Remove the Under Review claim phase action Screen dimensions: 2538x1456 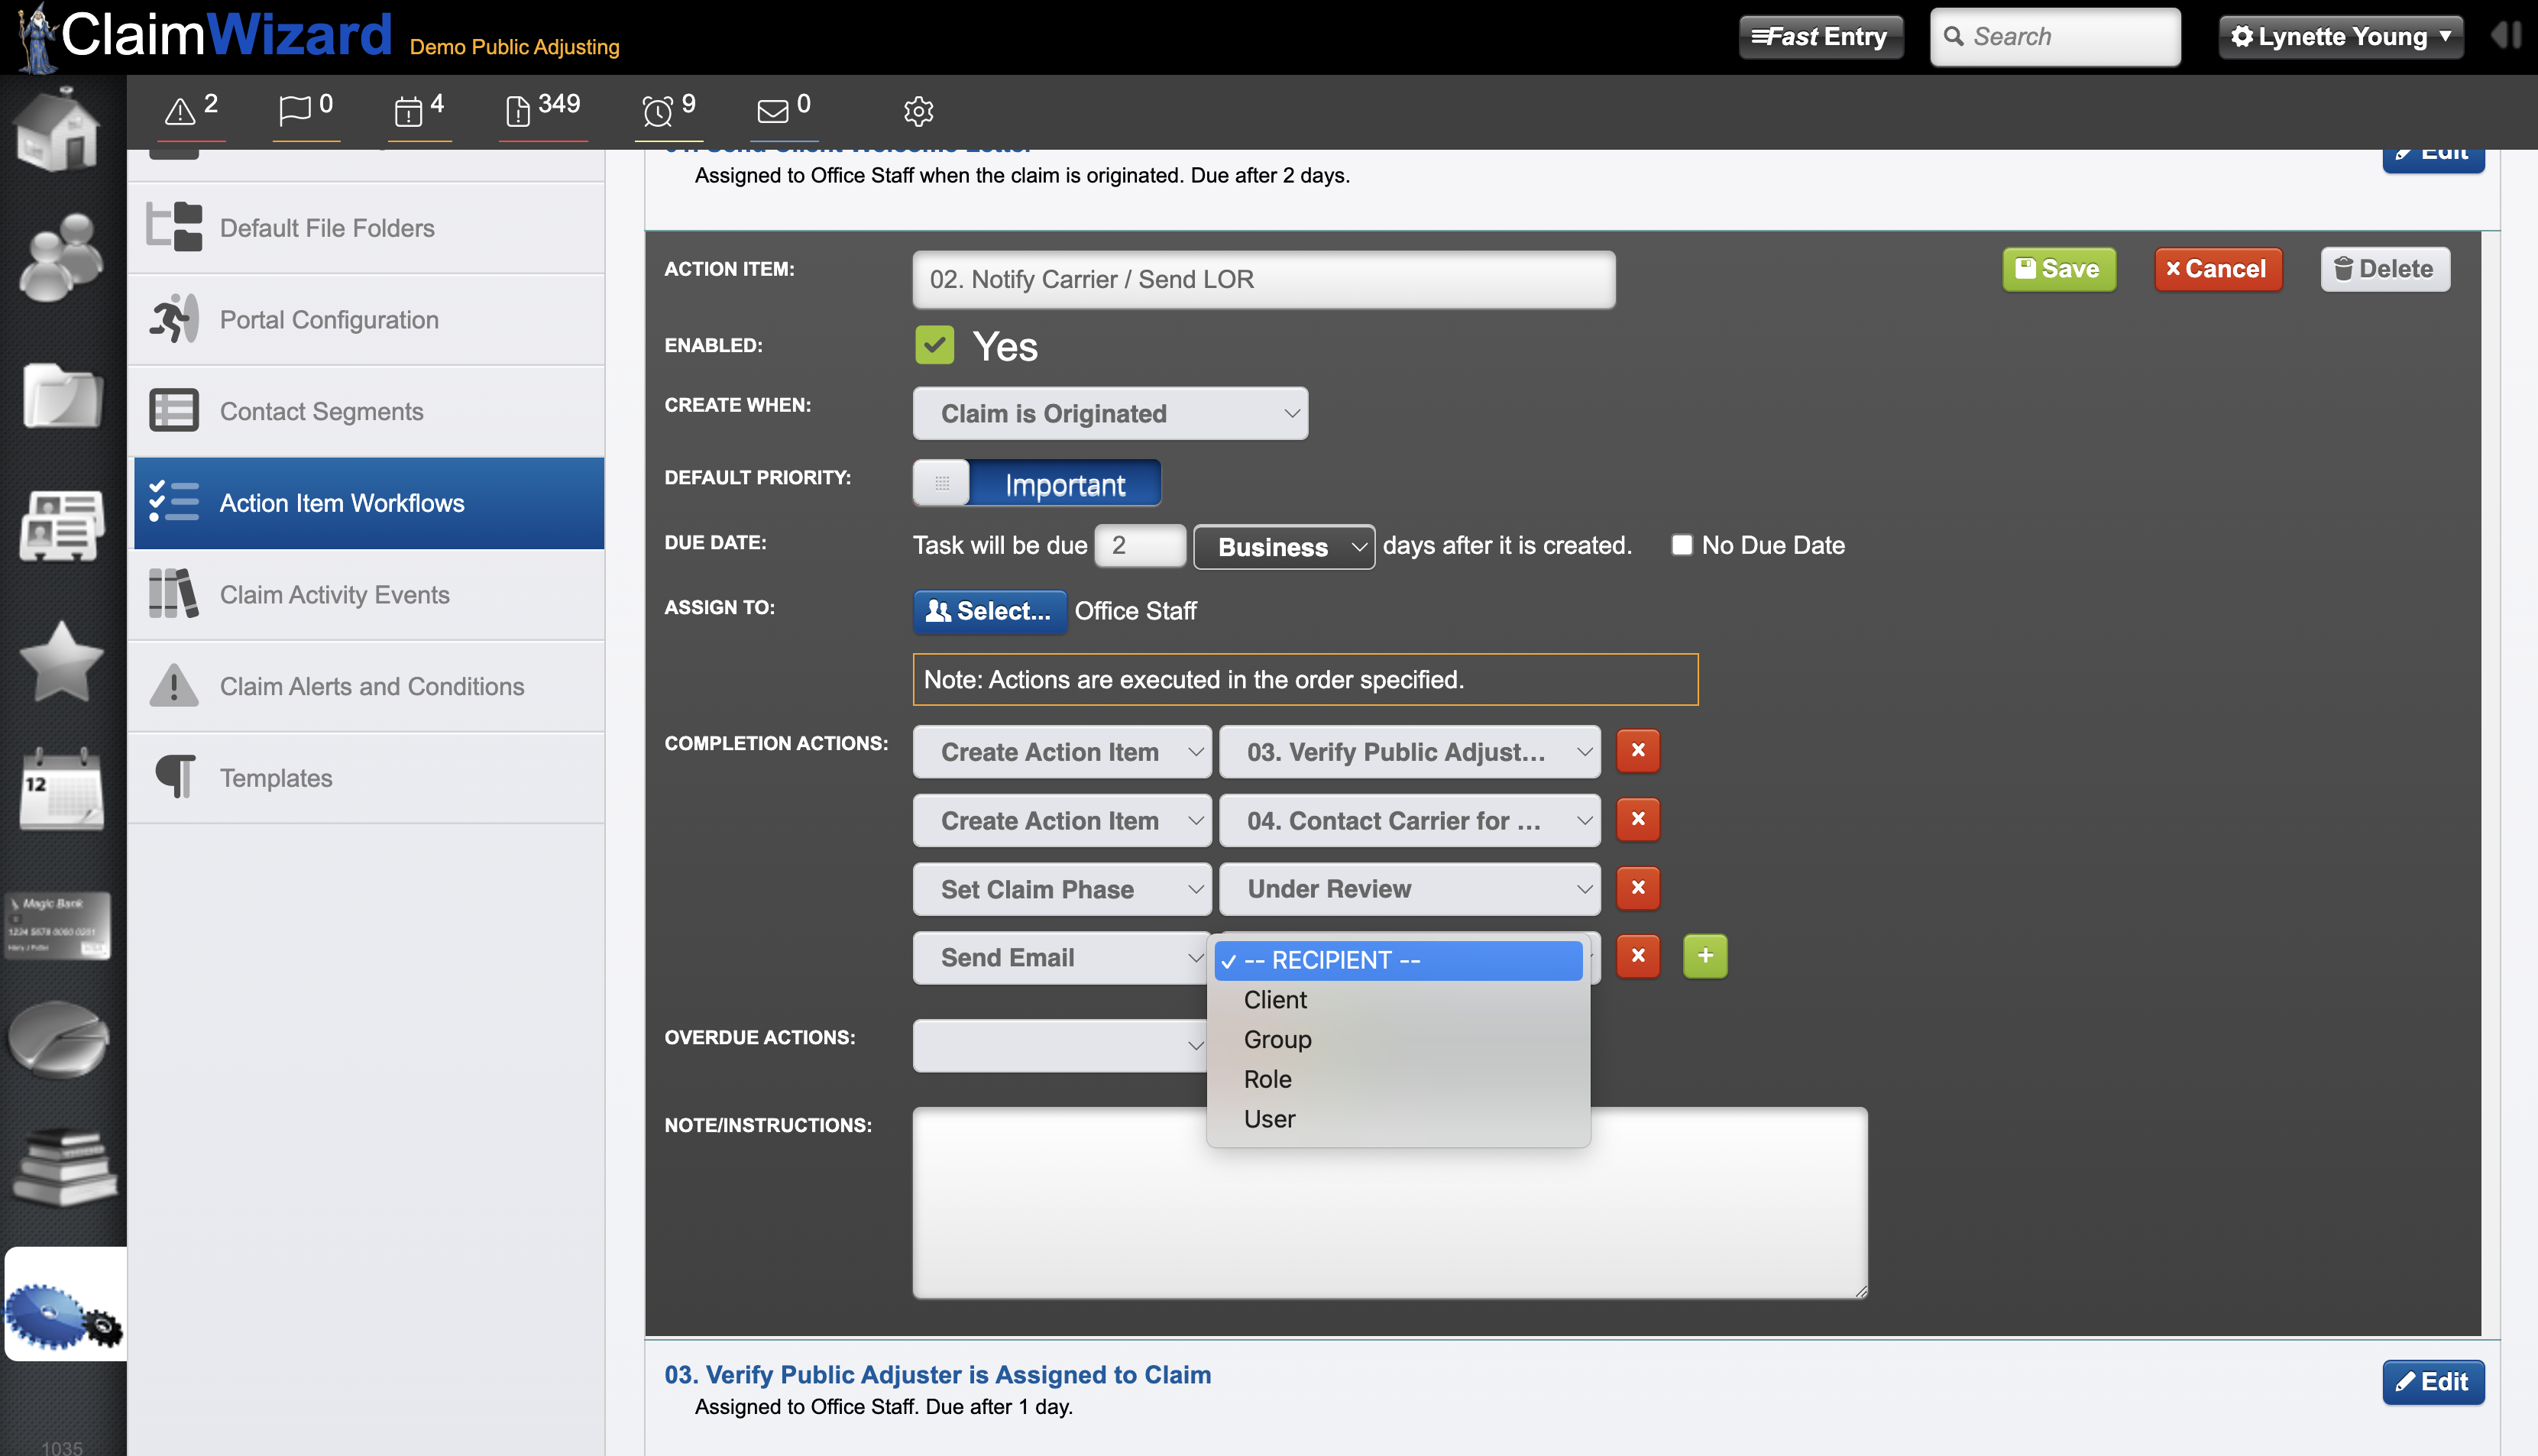click(1638, 888)
